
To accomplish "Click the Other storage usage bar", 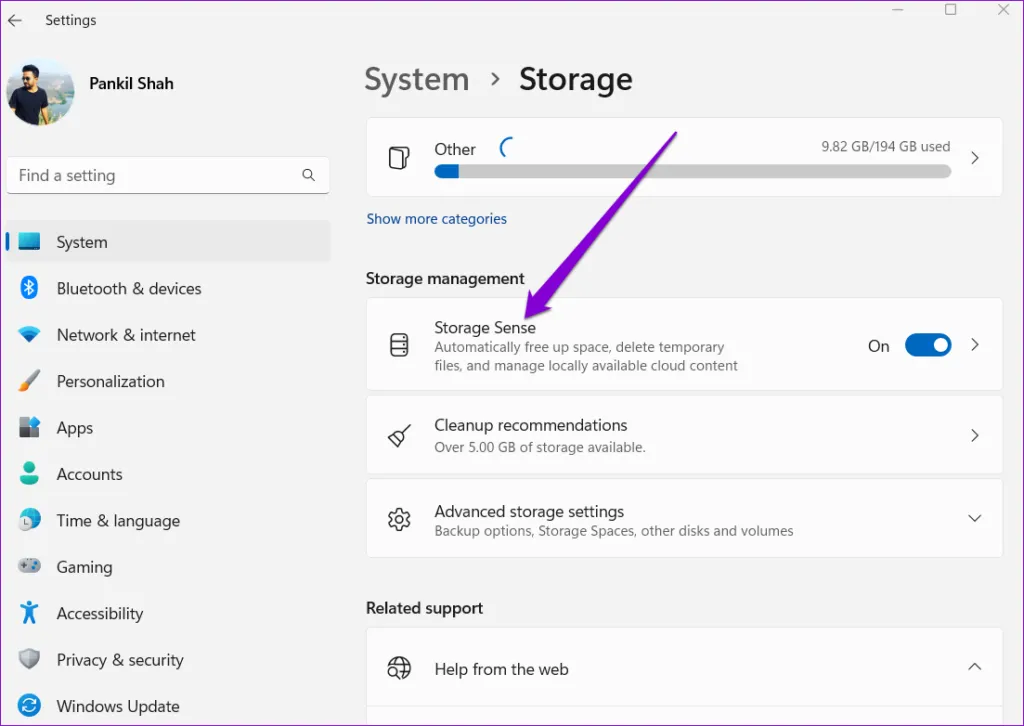I will point(692,171).
